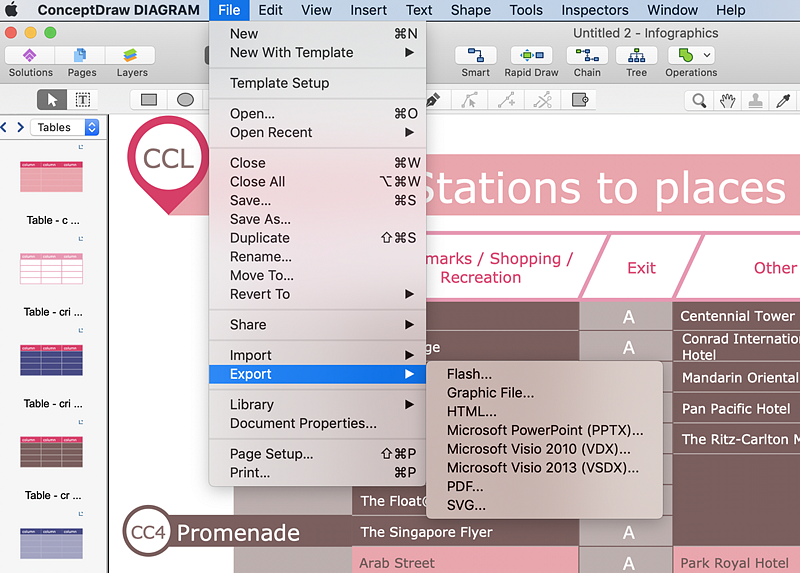Image resolution: width=800 pixels, height=573 pixels.
Task: Choose Print... menu item
Action: (317, 473)
